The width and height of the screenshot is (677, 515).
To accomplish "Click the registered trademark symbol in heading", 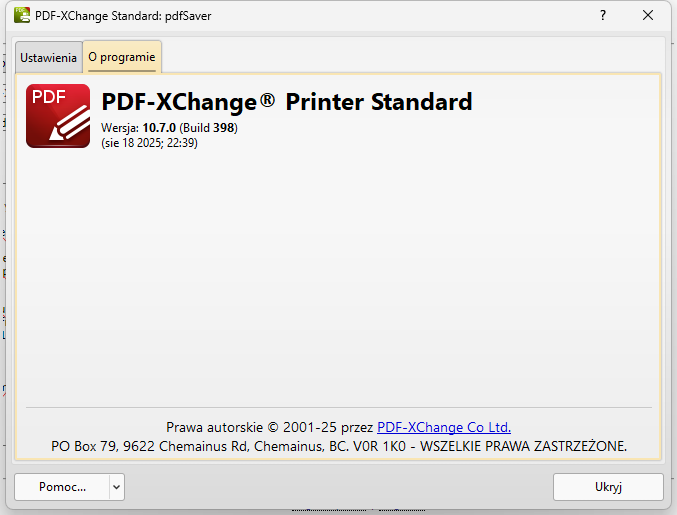I will click(268, 100).
